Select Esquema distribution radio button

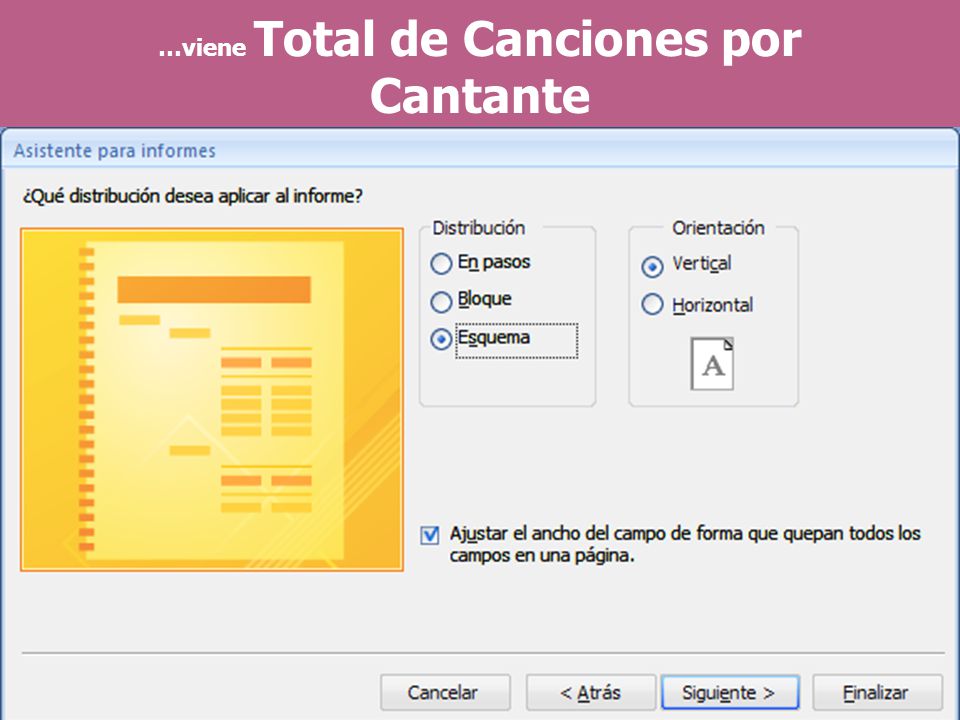point(441,339)
